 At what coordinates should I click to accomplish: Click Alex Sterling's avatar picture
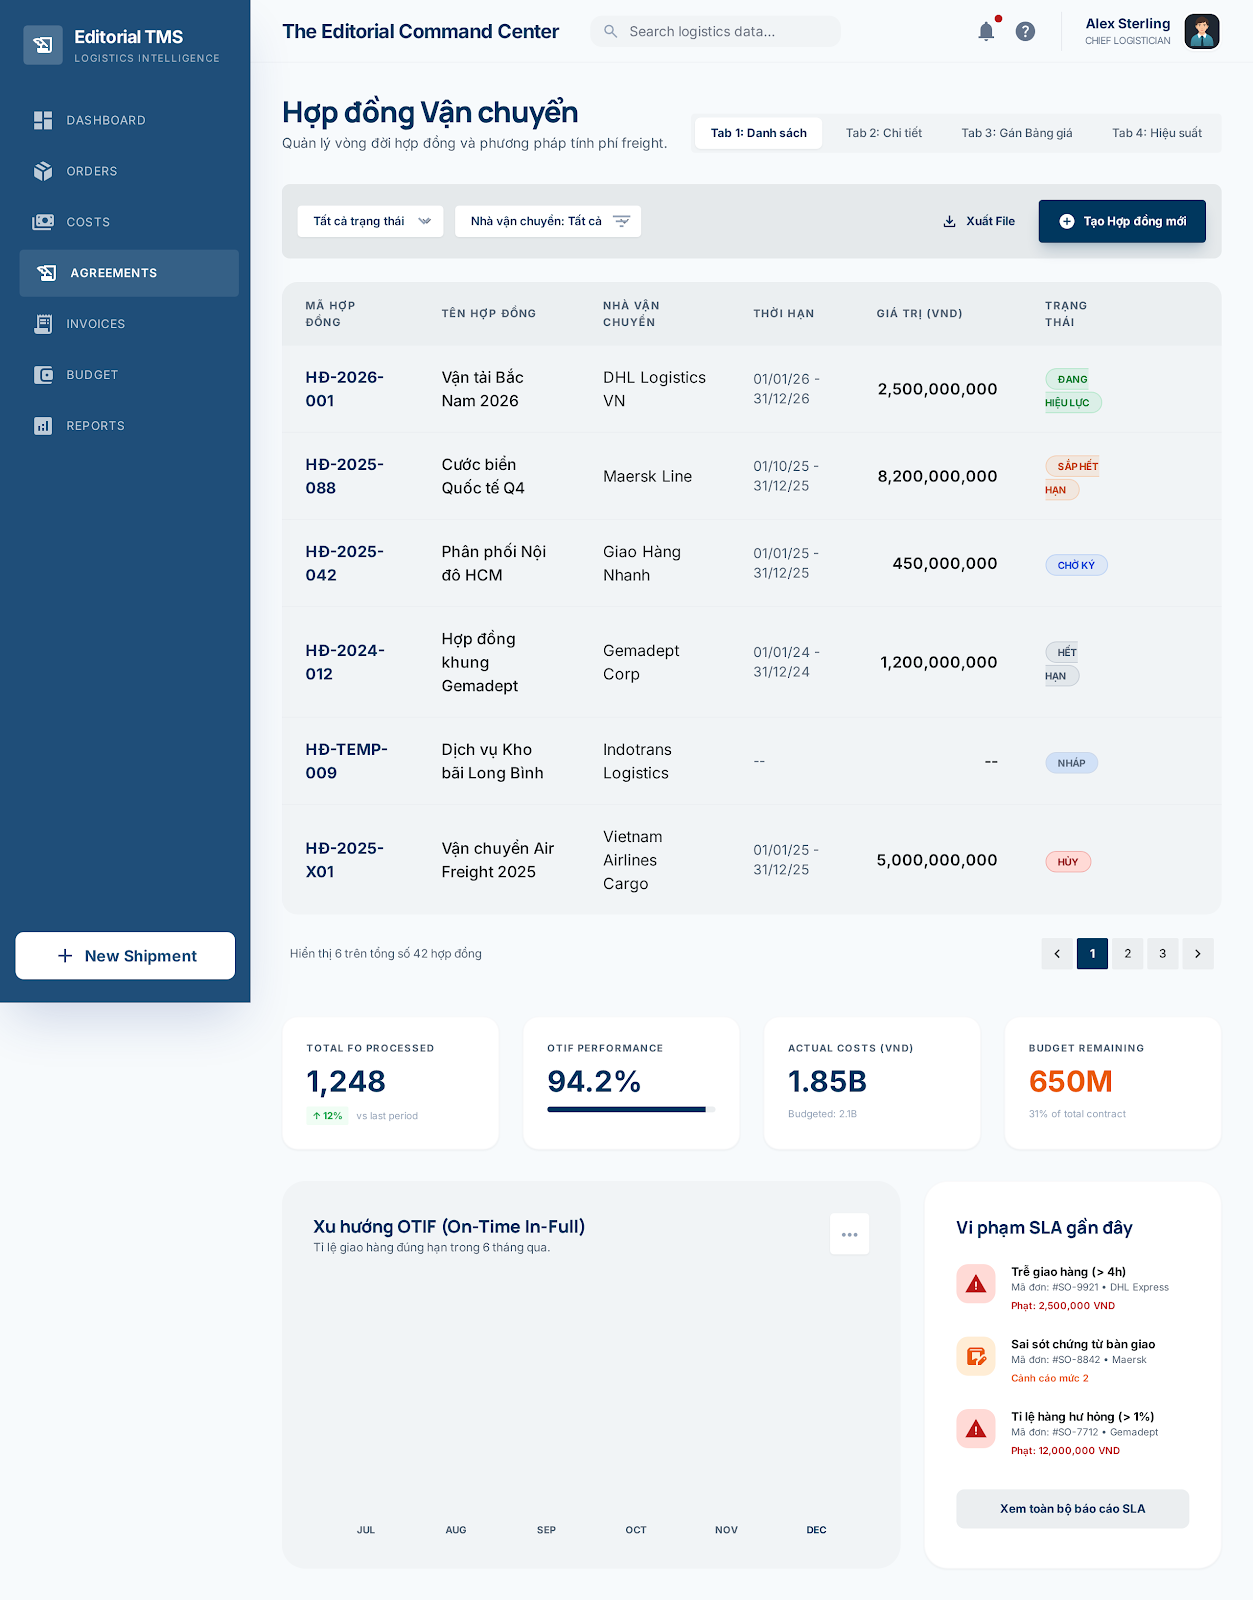click(x=1202, y=31)
